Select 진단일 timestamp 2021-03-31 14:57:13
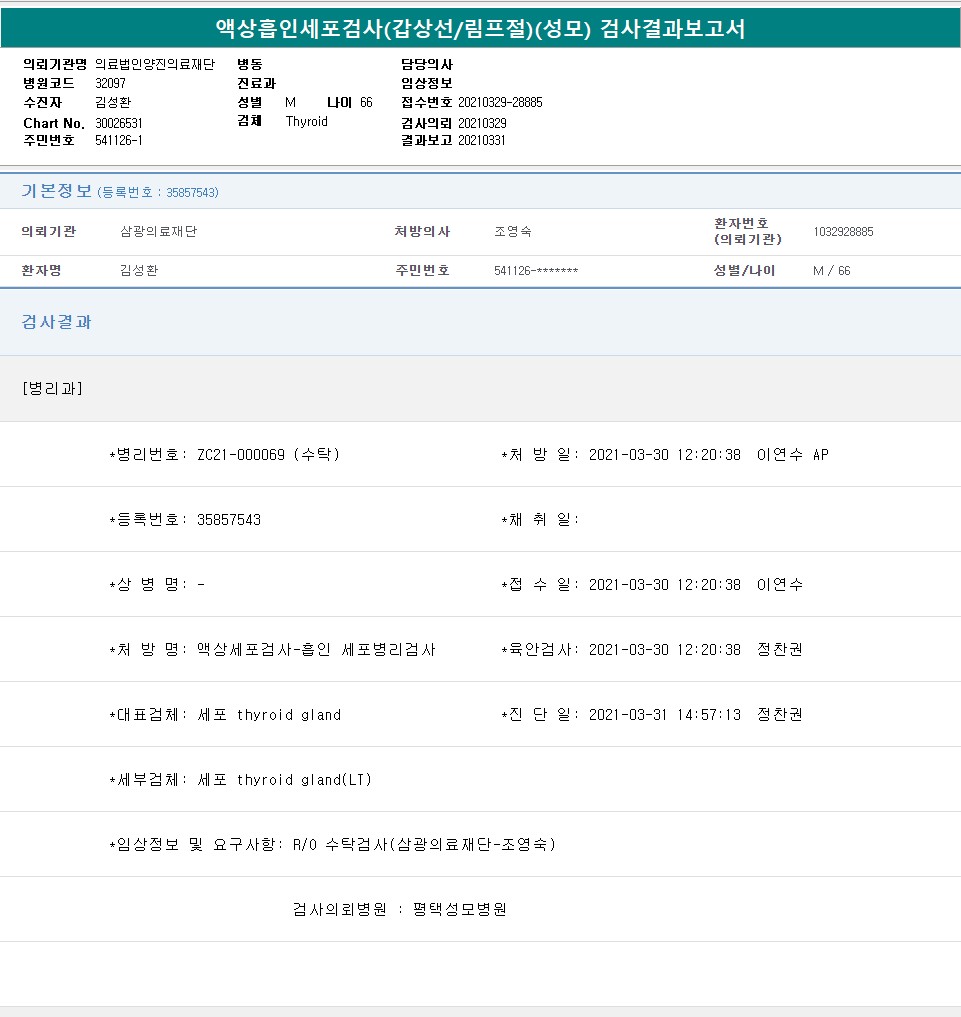The image size is (961, 1017). (x=664, y=714)
